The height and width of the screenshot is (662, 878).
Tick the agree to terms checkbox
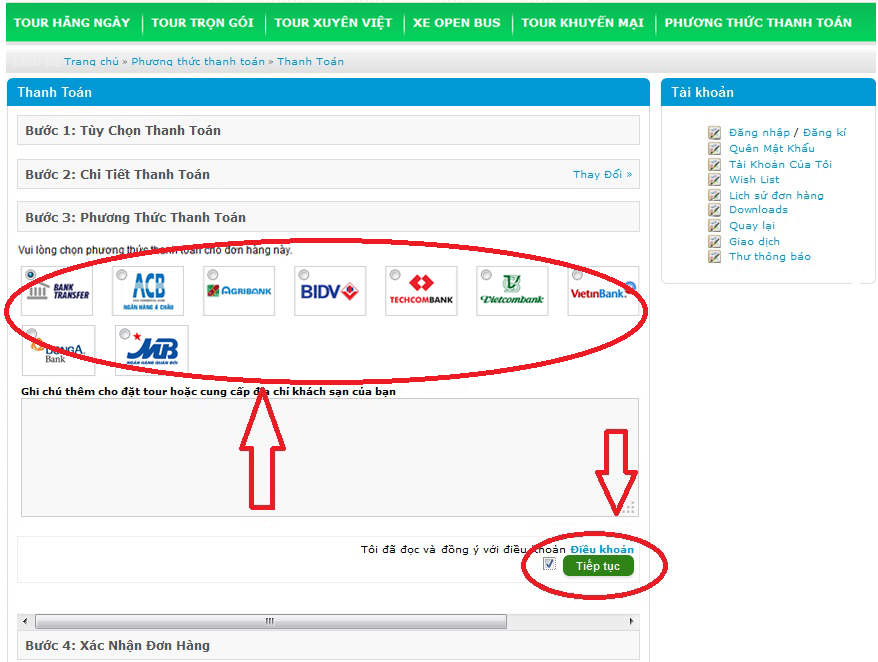(549, 564)
